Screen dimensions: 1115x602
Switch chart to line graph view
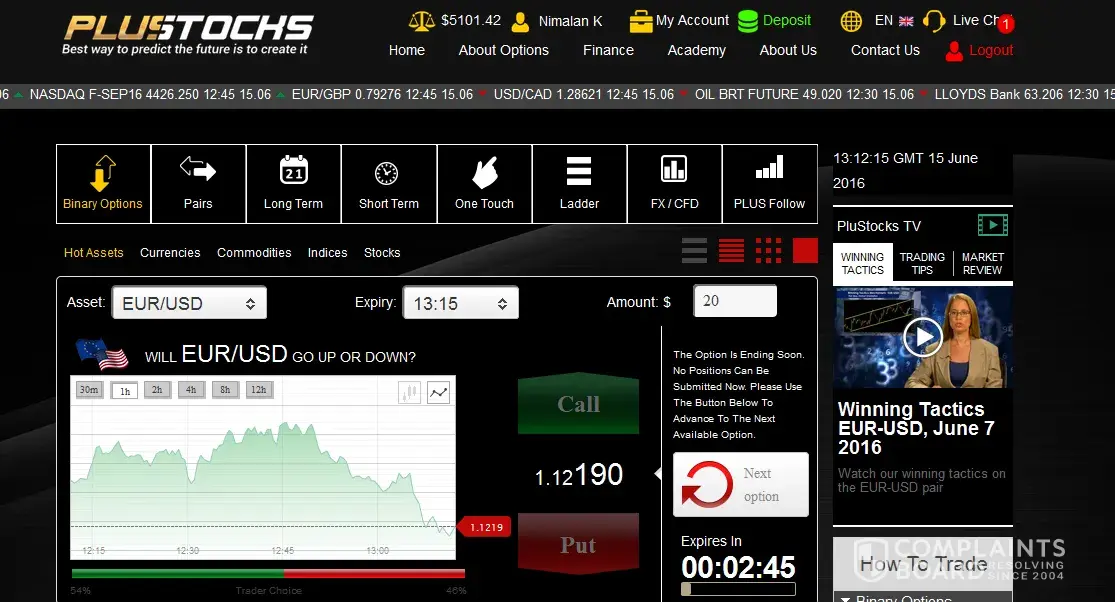point(439,392)
